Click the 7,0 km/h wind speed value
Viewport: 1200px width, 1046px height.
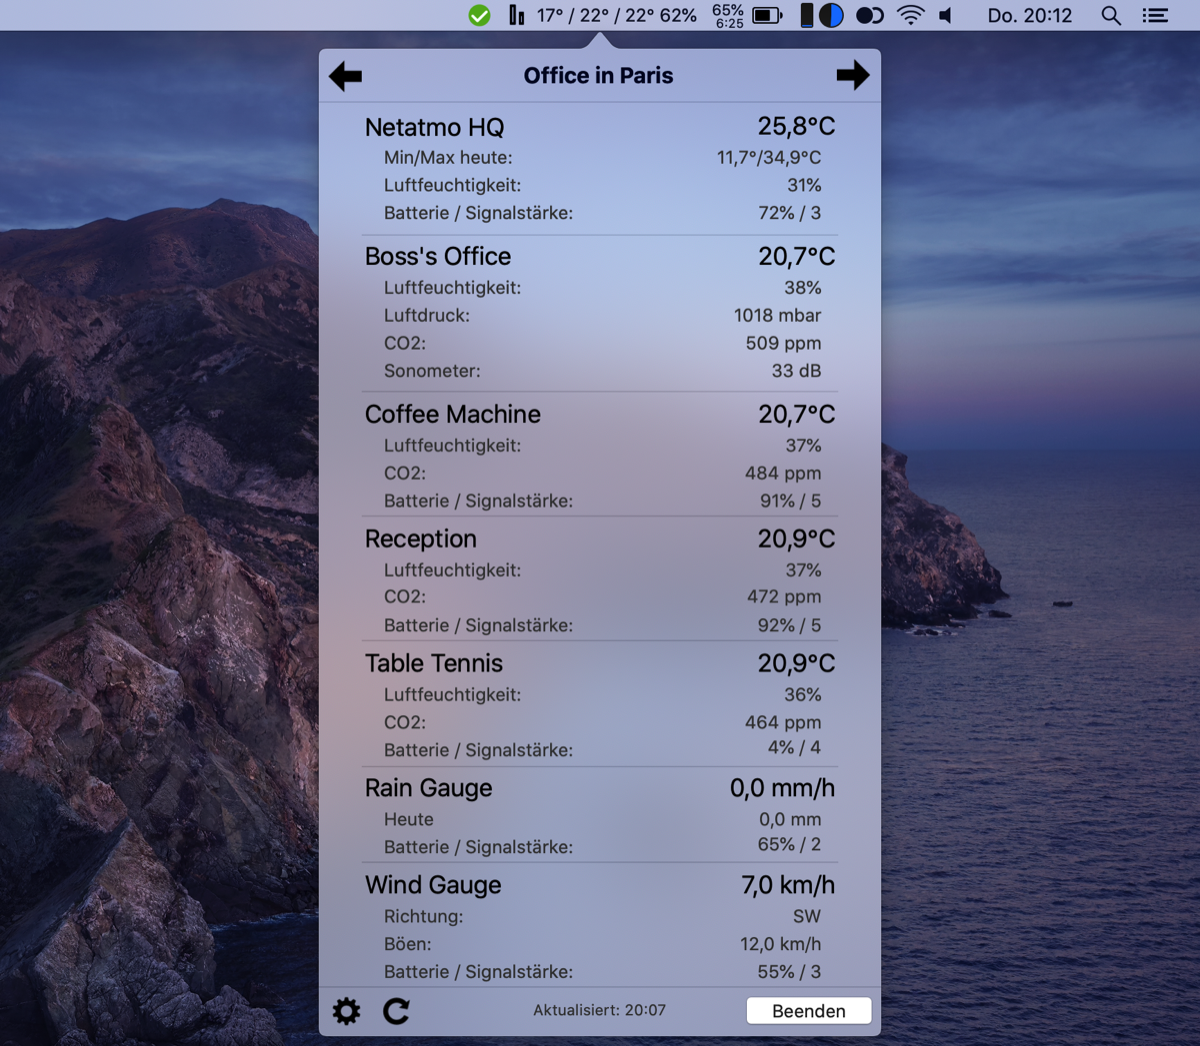pyautogui.click(x=788, y=885)
